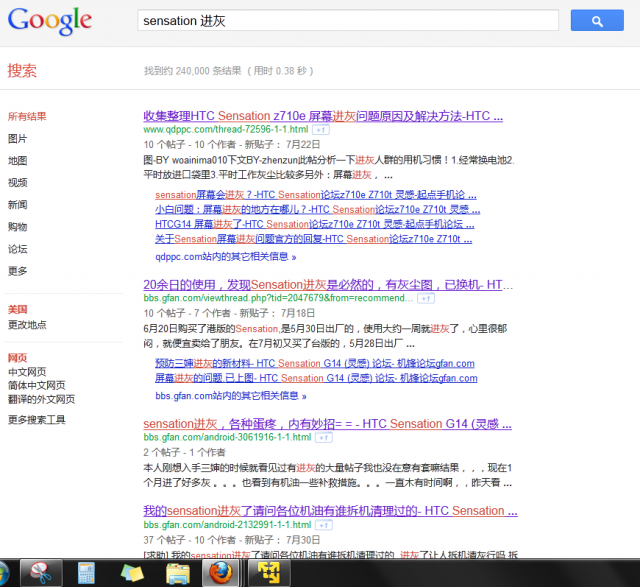Viewport: 640px width, 587px height.
Task: Click the 网页 sidebar heading
Action: click(18, 358)
